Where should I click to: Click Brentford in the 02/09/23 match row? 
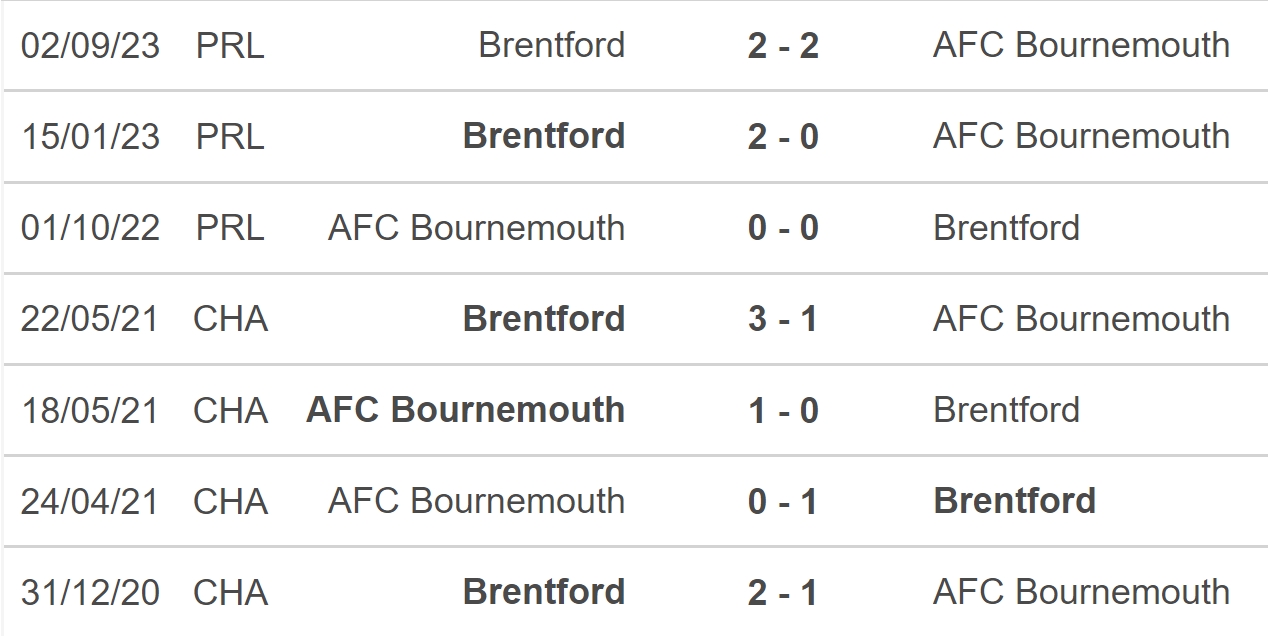(x=552, y=45)
